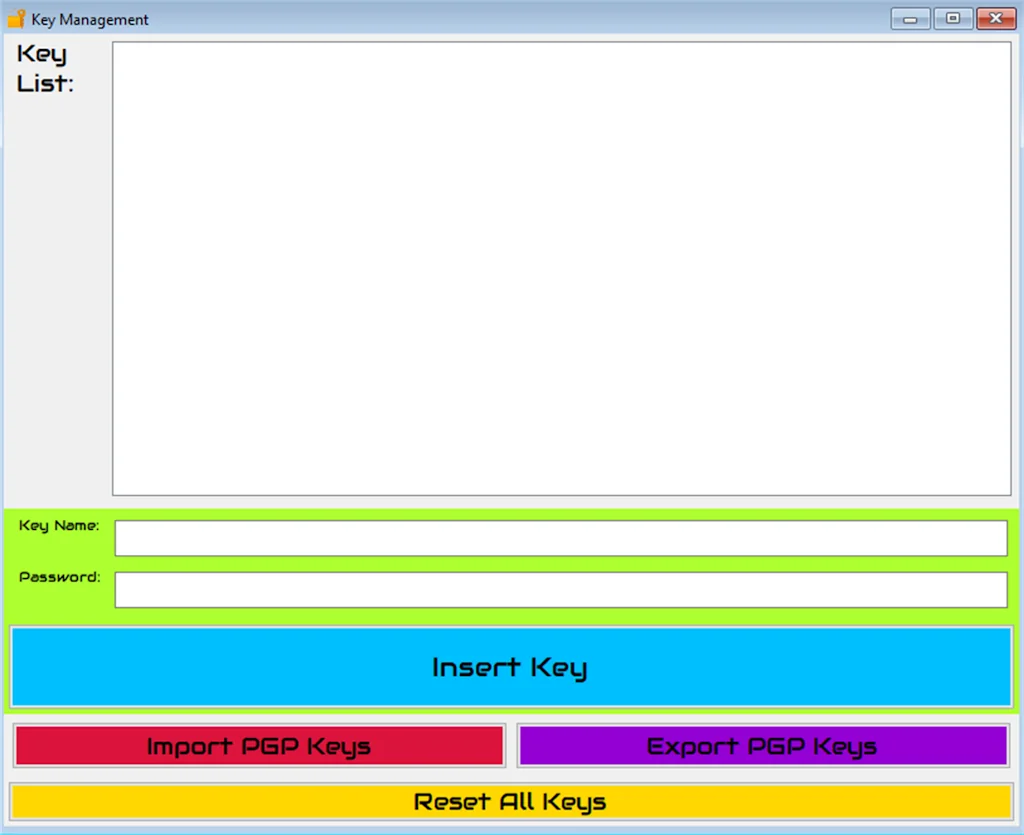Minimize the Key Management window
Screen dimensions: 1024x835
coord(909,18)
